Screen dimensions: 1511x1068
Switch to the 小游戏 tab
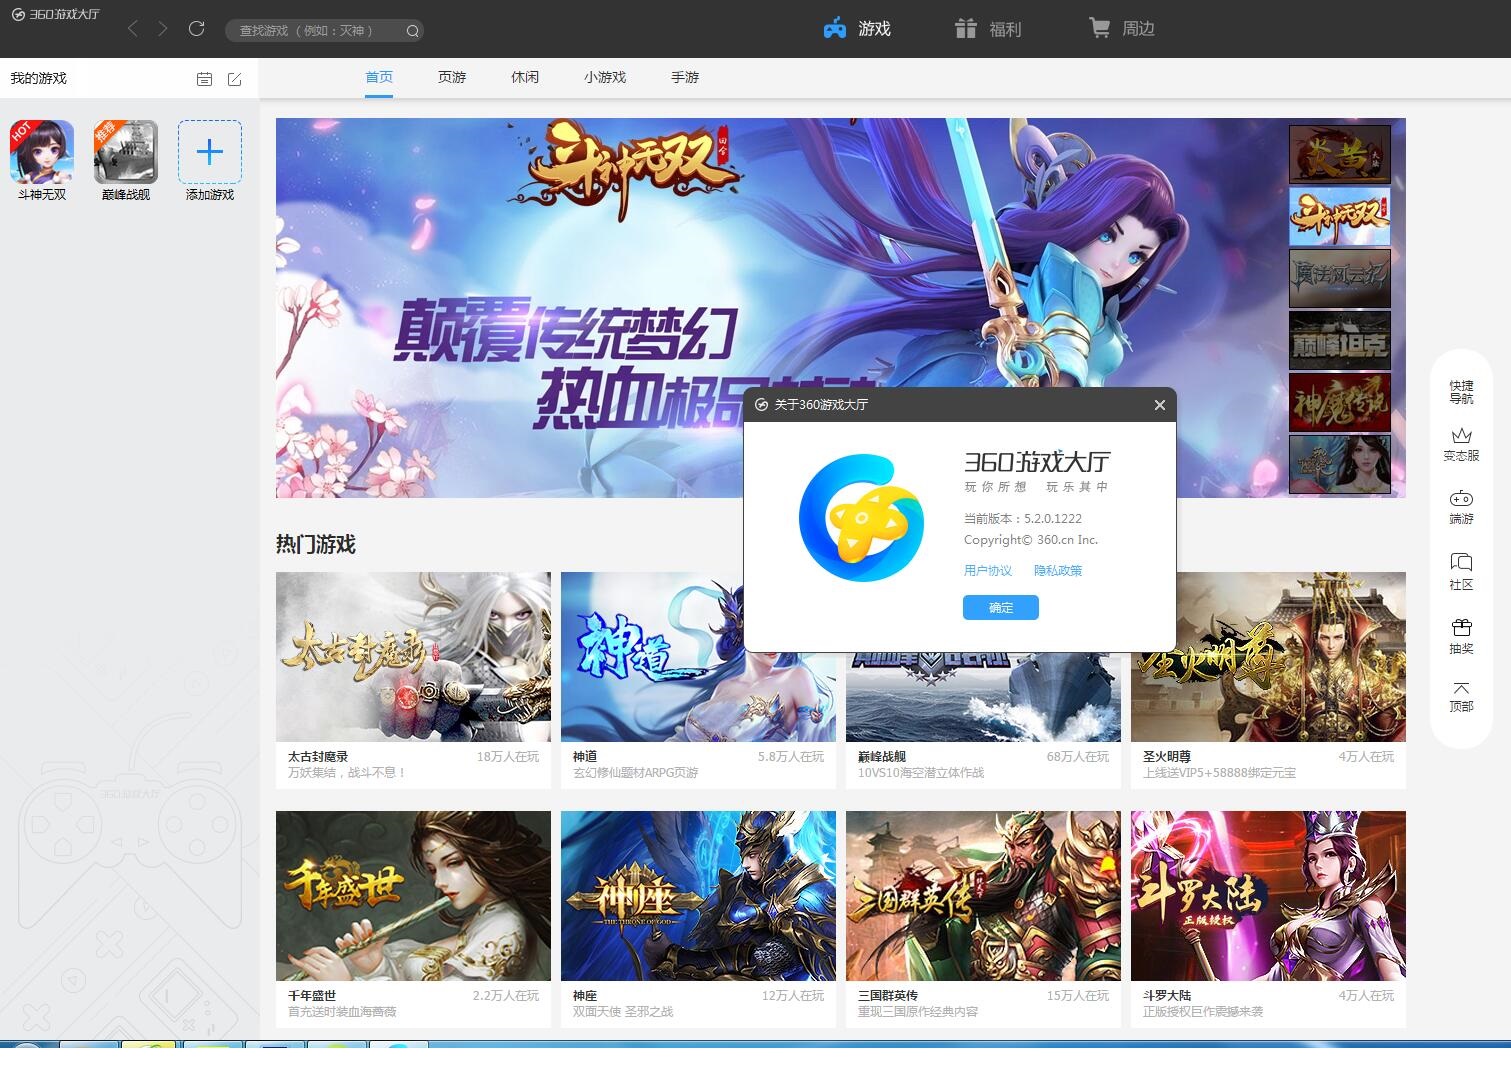point(605,77)
